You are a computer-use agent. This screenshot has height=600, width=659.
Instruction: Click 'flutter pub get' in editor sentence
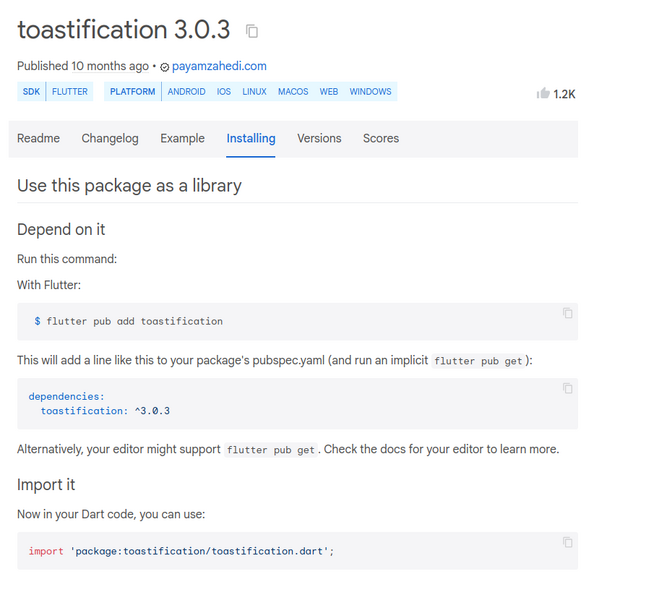[271, 450]
